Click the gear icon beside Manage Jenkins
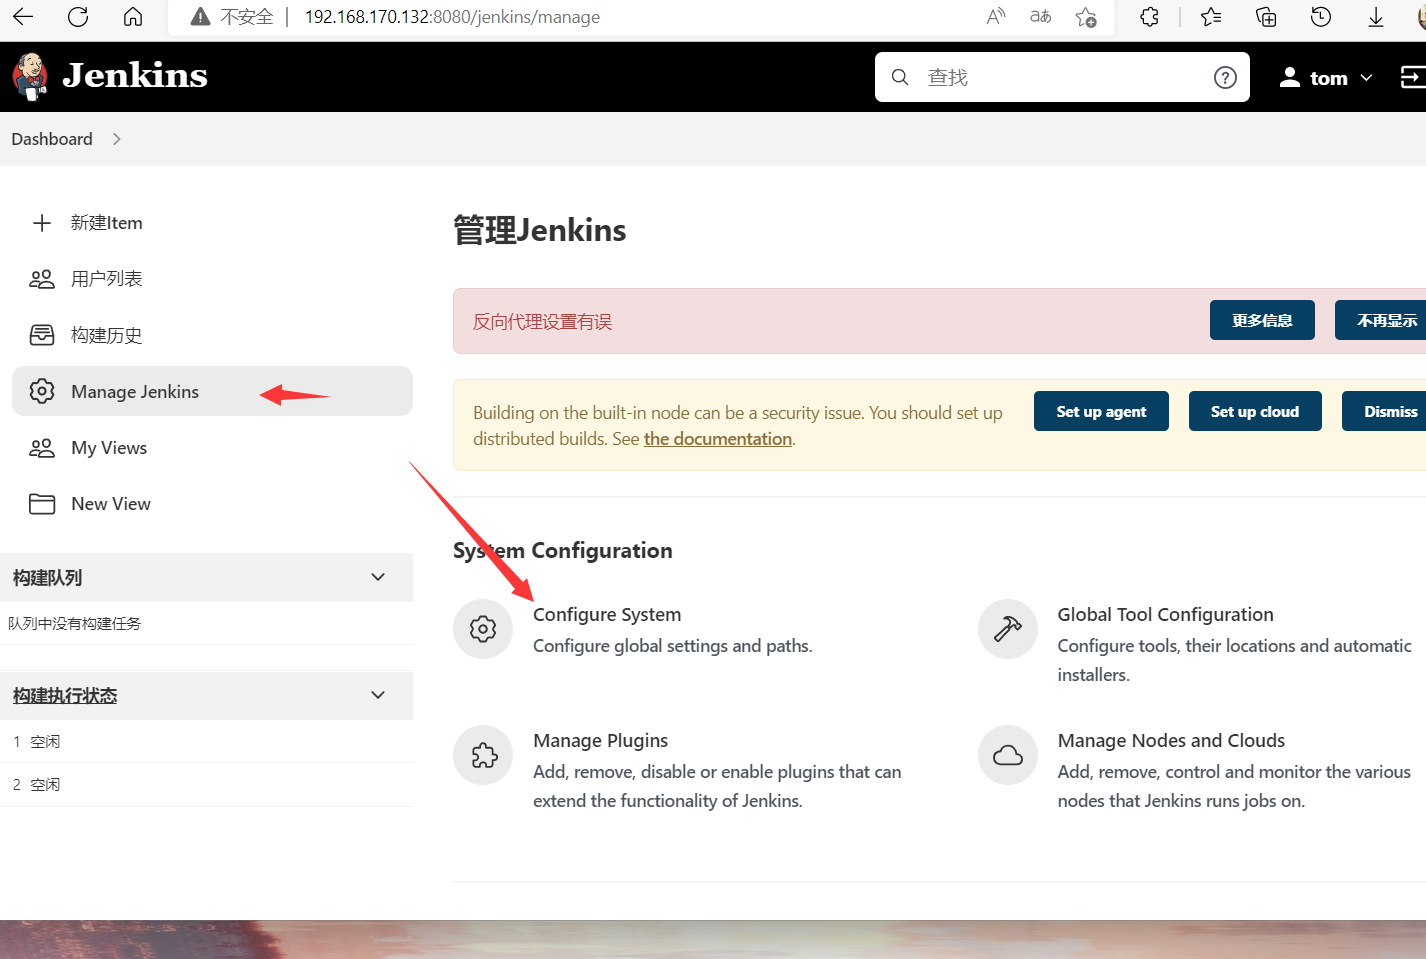The image size is (1426, 959). [x=42, y=391]
